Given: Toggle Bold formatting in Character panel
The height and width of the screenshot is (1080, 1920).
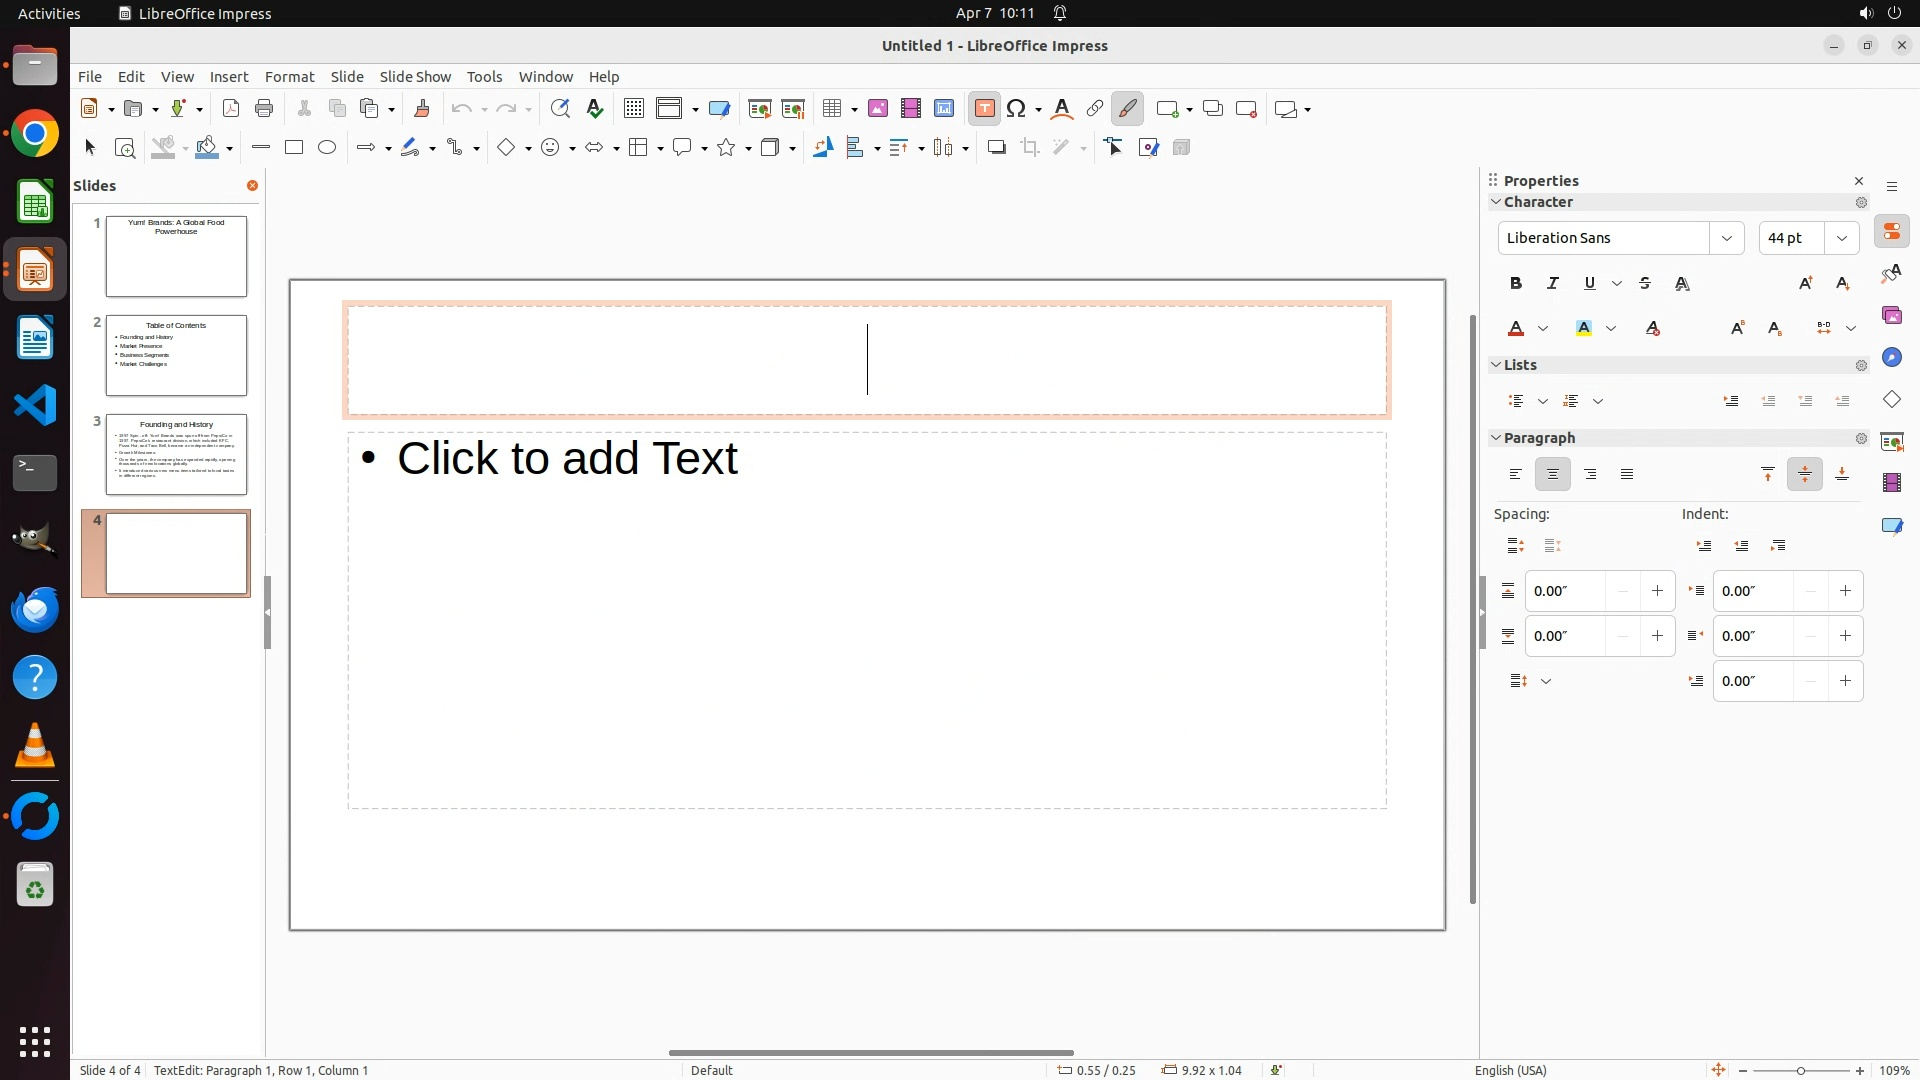Looking at the screenshot, I should (1516, 284).
